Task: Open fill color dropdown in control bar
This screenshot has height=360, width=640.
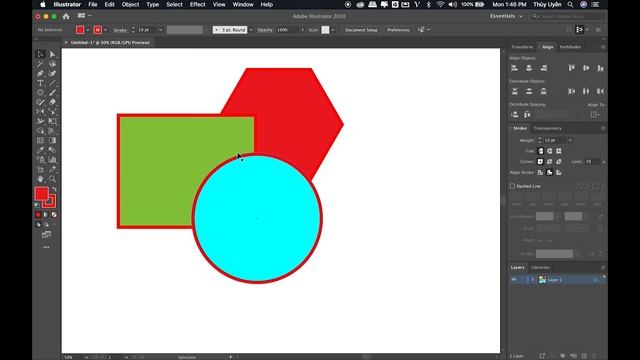Action: (87, 30)
